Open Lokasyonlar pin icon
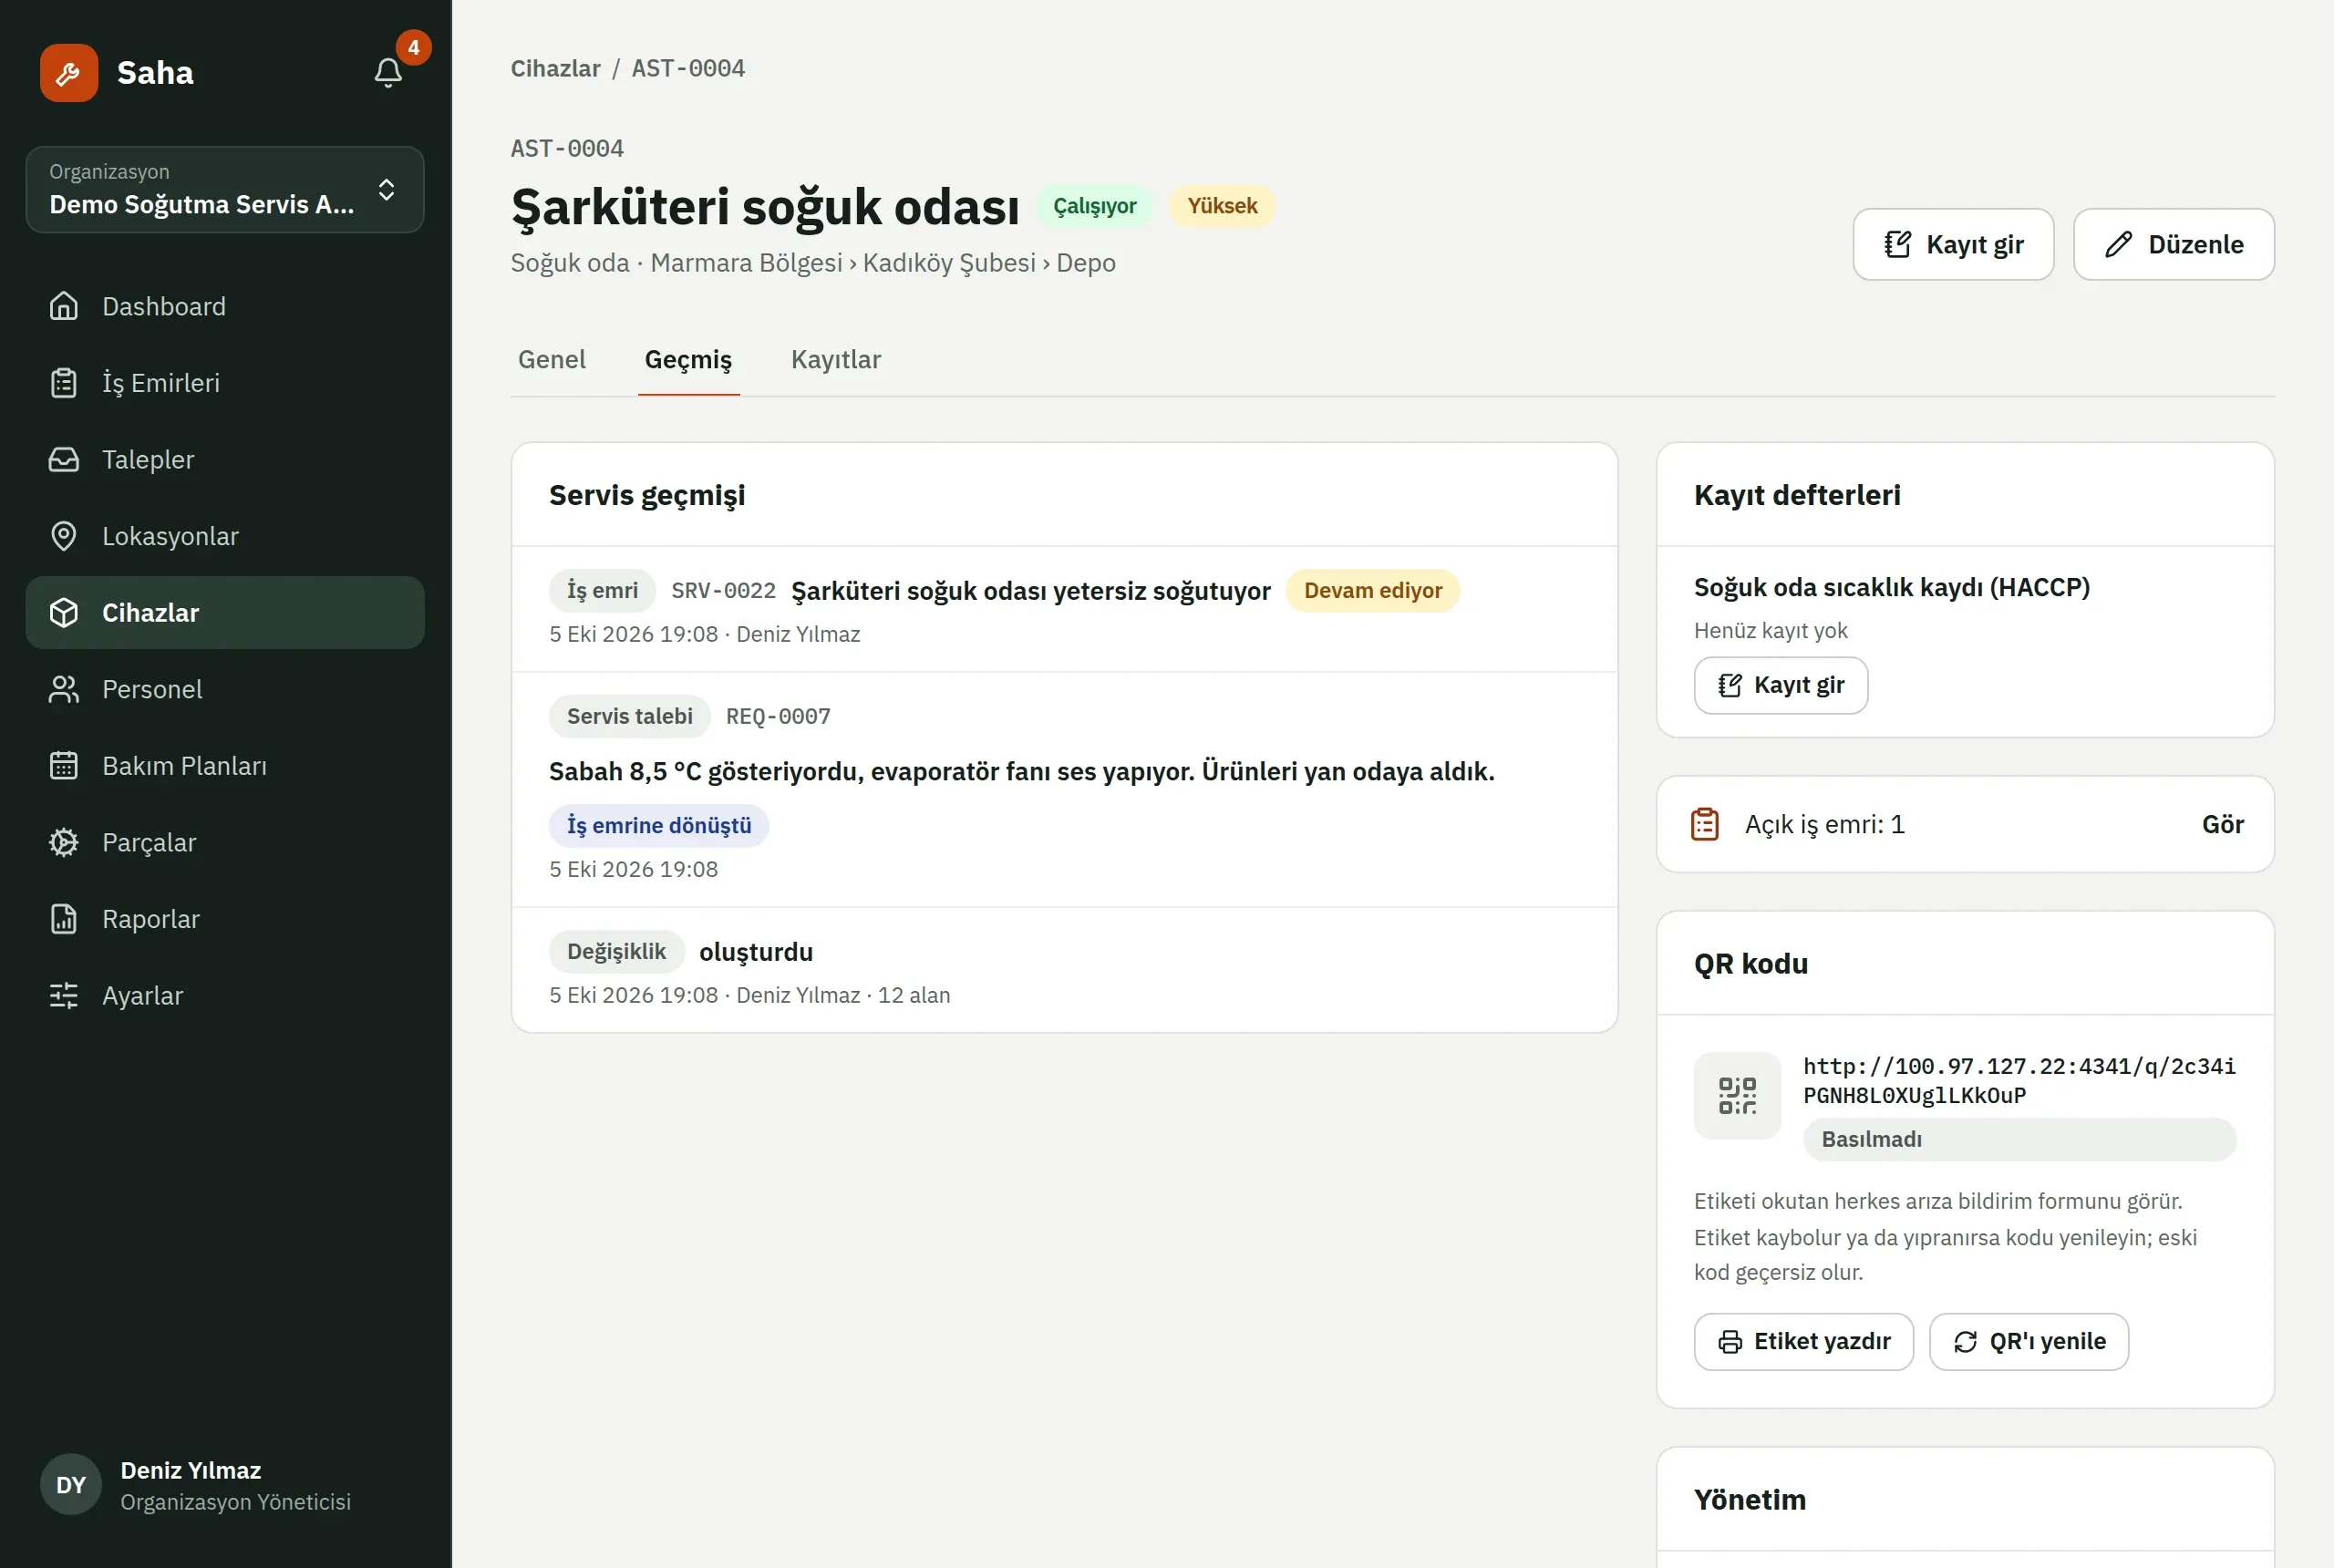Image resolution: width=2334 pixels, height=1568 pixels. (64, 536)
